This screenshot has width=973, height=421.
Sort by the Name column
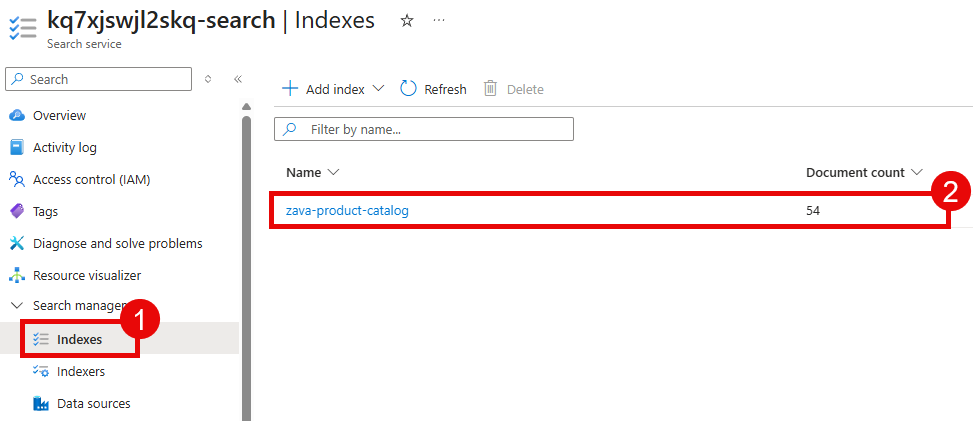click(313, 173)
